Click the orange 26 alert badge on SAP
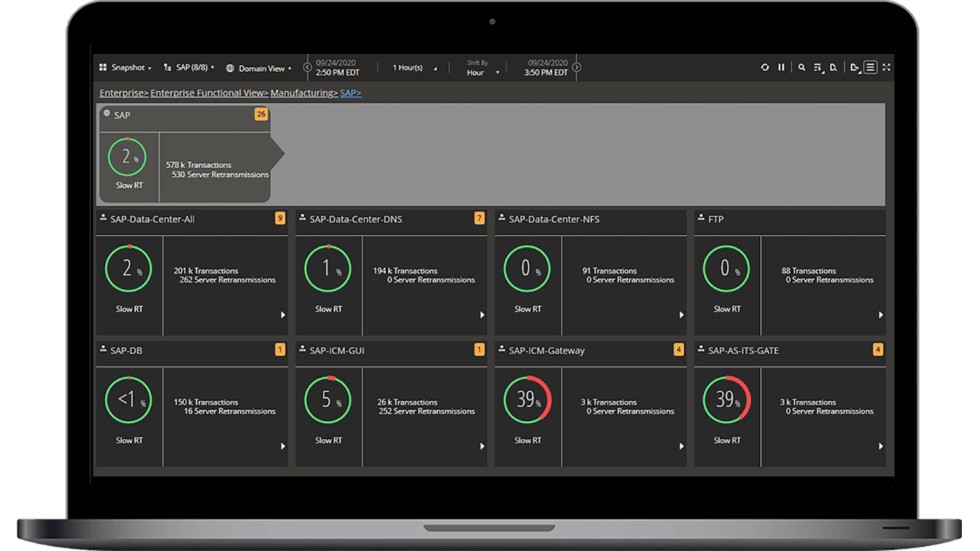 [x=261, y=115]
